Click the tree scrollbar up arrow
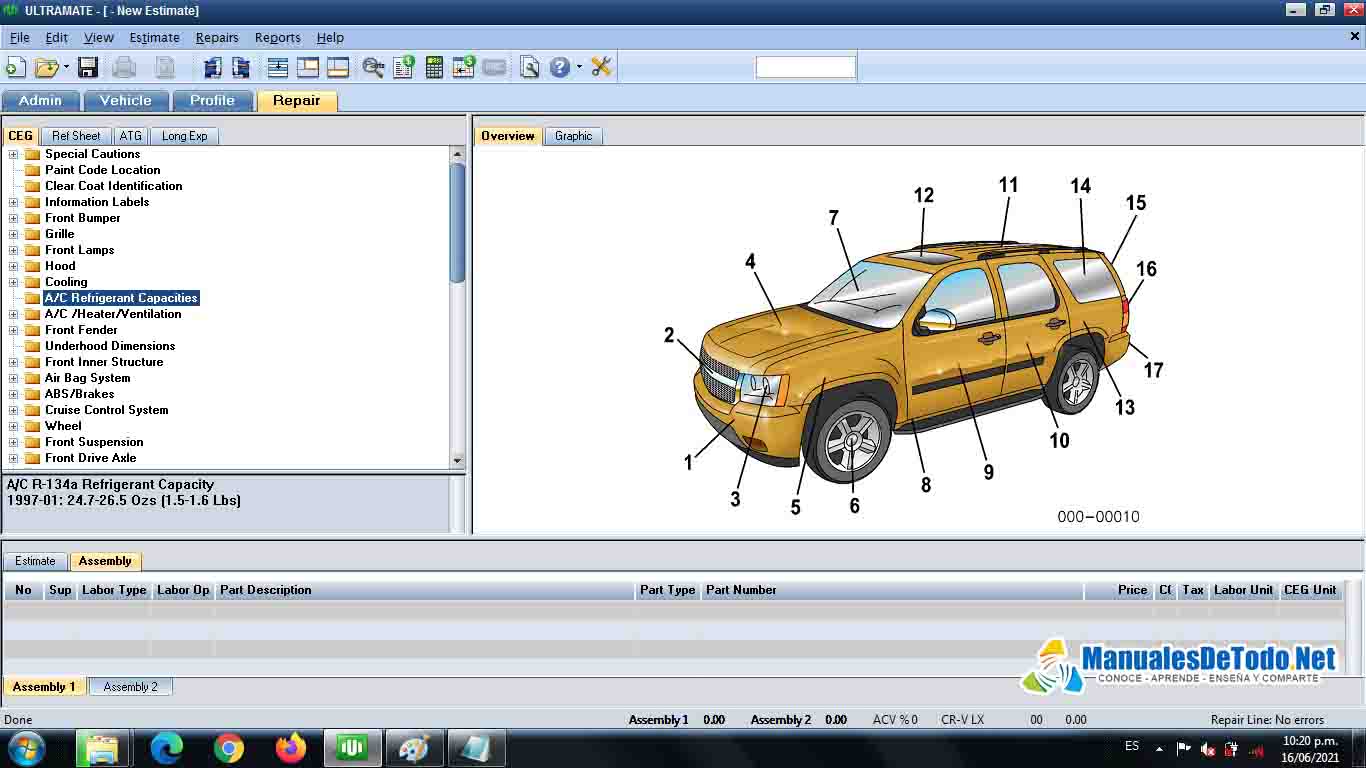The image size is (1366, 768). pyautogui.click(x=458, y=154)
